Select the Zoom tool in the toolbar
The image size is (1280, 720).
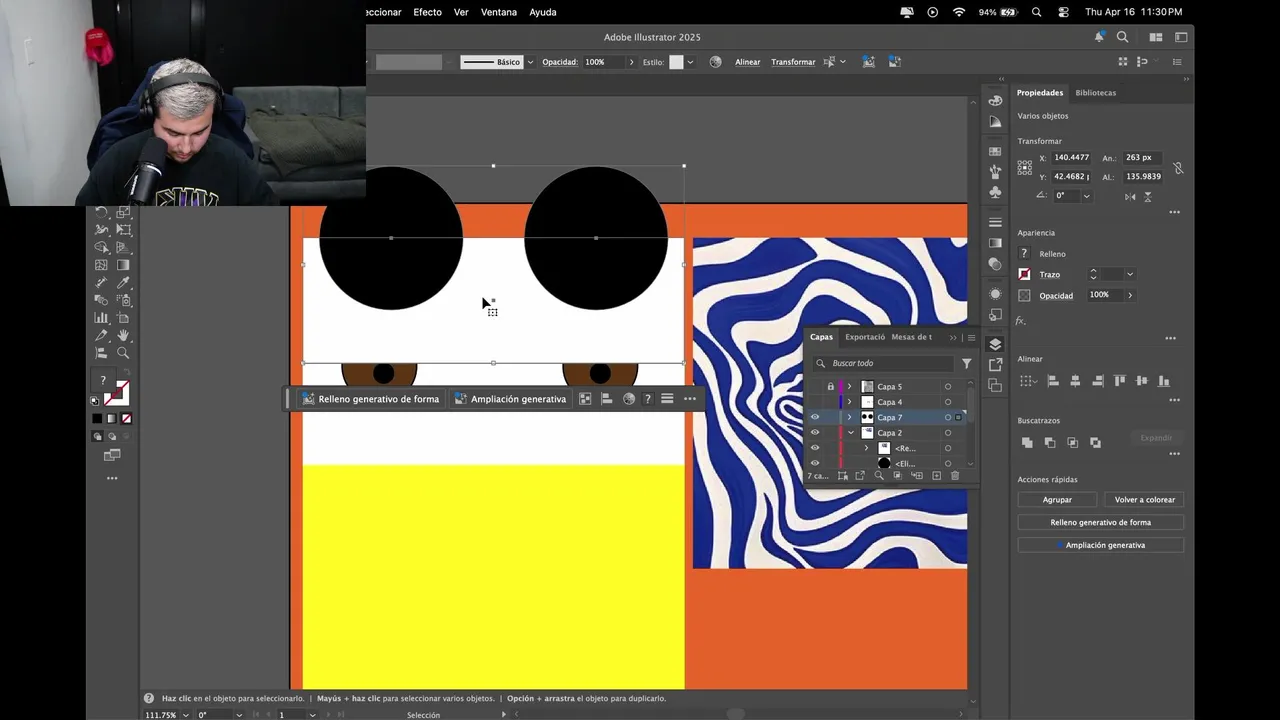(x=123, y=353)
